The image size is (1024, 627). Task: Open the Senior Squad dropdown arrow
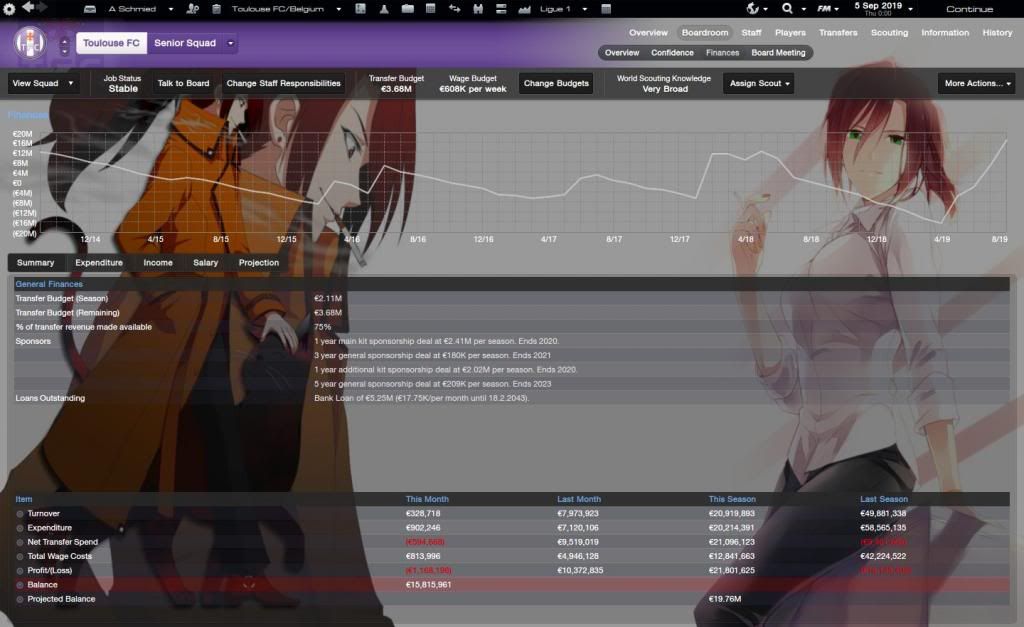230,43
